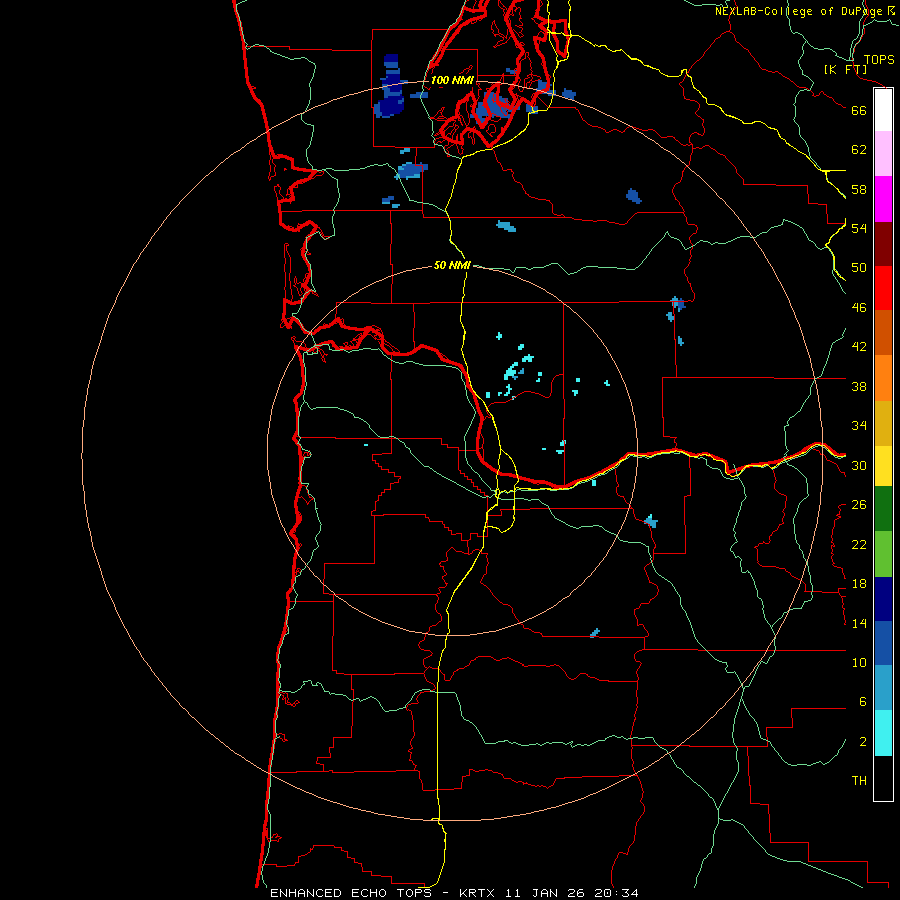
Task: Click the "62" legend value
Action: pyautogui.click(x=859, y=150)
